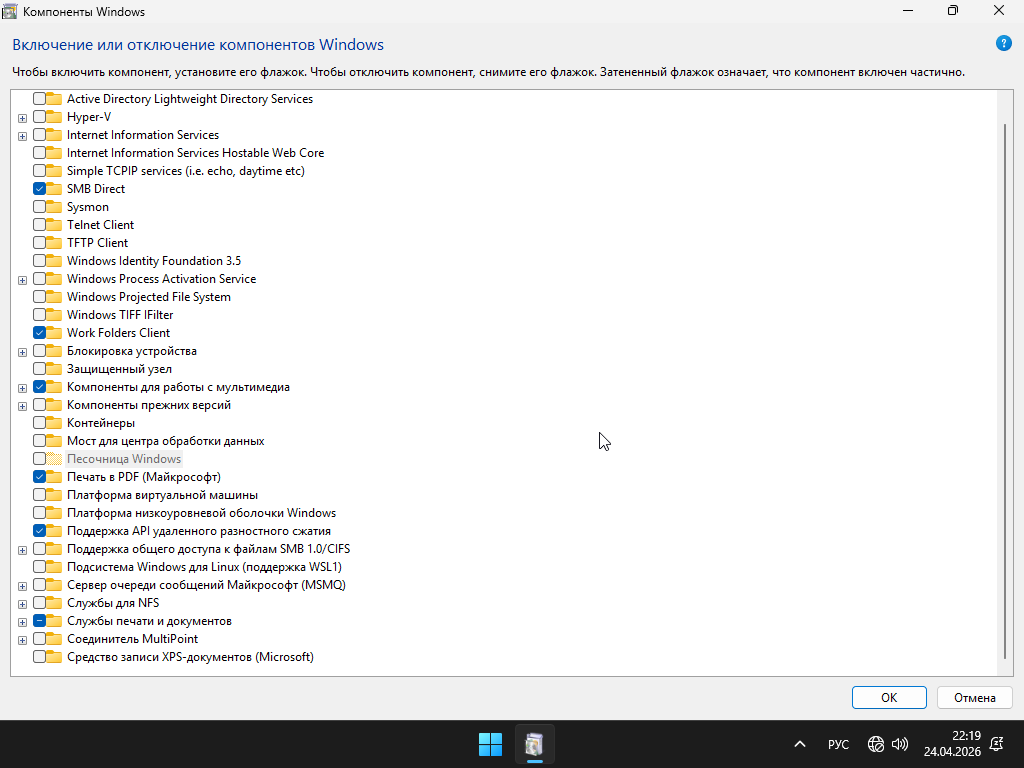Click the Отмена button
Image resolution: width=1024 pixels, height=768 pixels.
click(x=974, y=697)
